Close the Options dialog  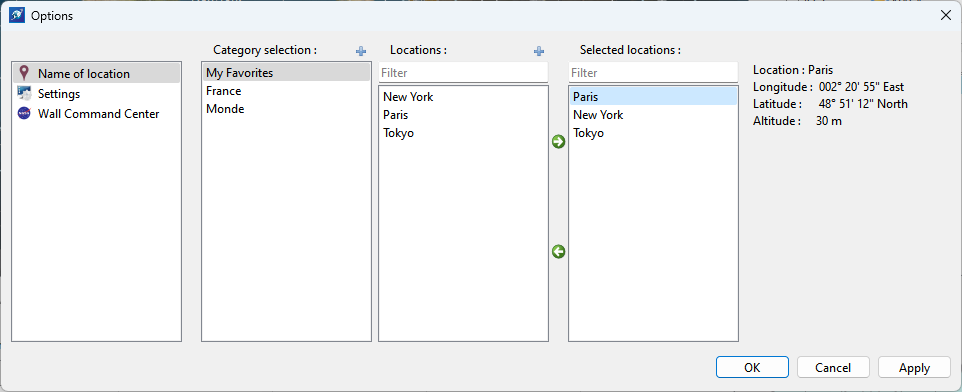945,16
